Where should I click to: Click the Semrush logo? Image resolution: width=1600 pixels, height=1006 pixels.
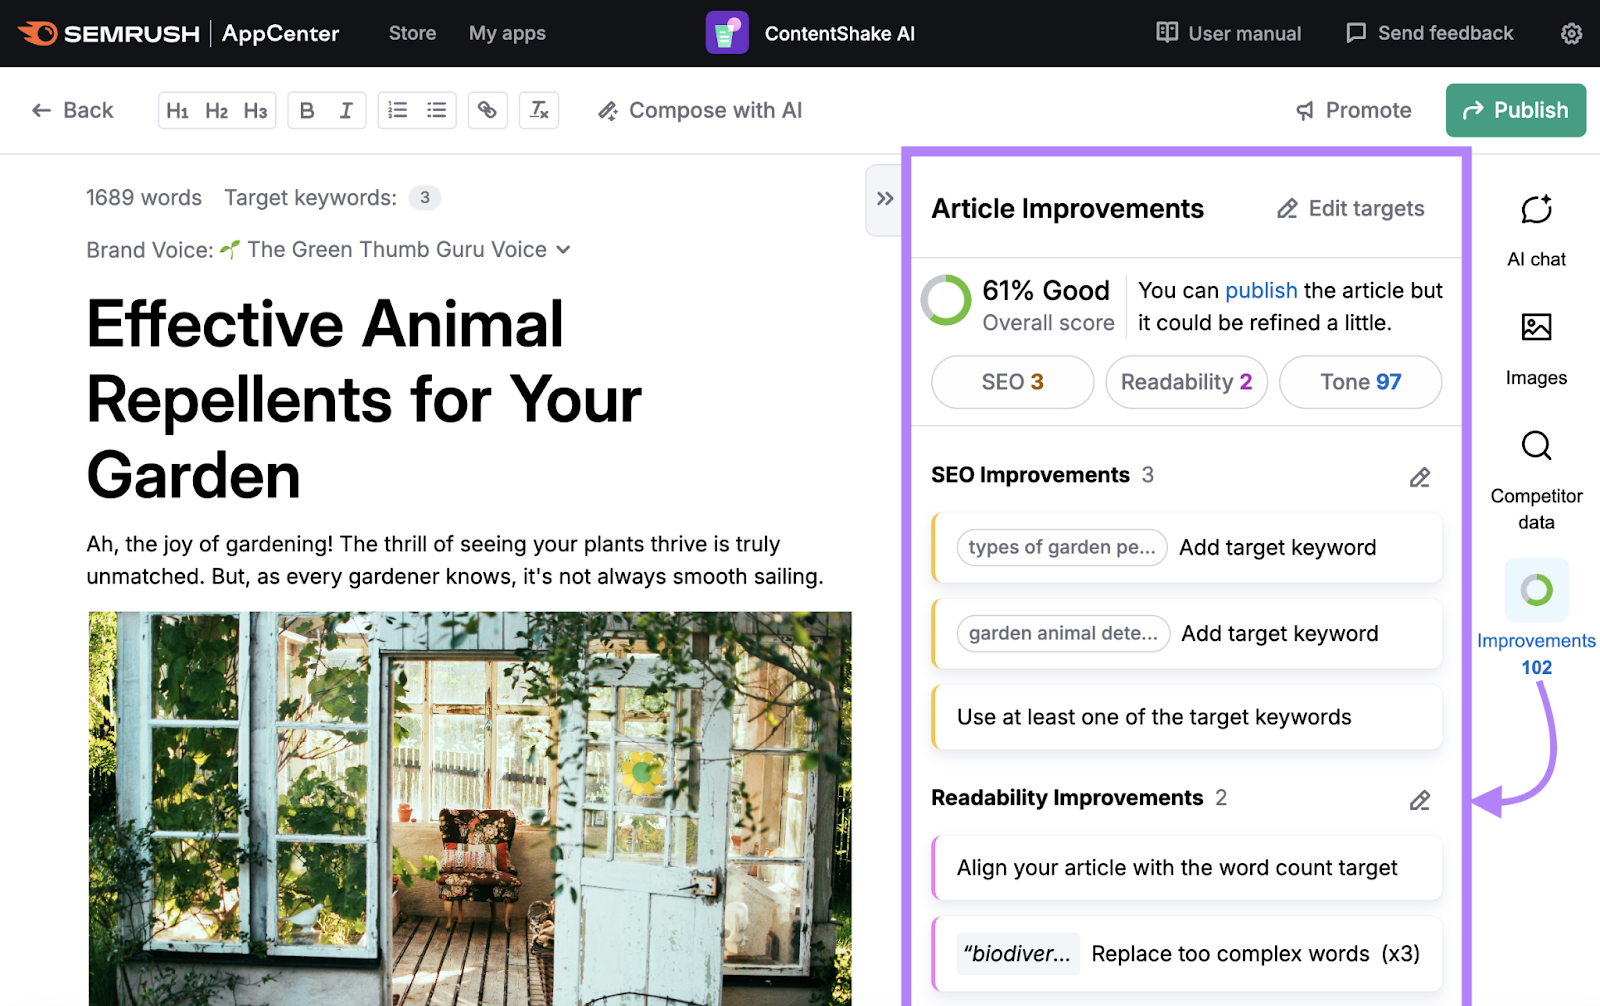pos(109,33)
